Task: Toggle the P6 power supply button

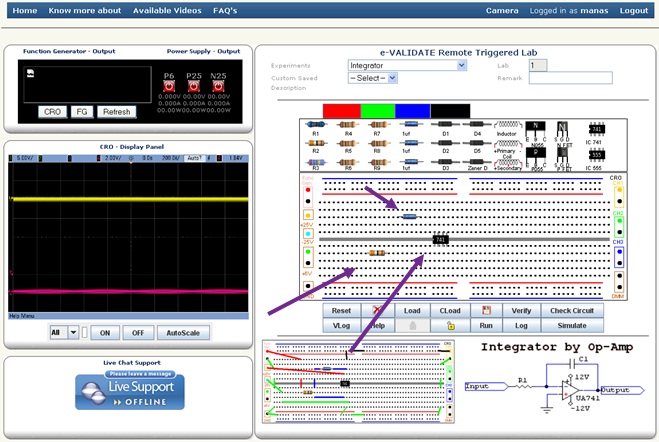Action: 169,86
